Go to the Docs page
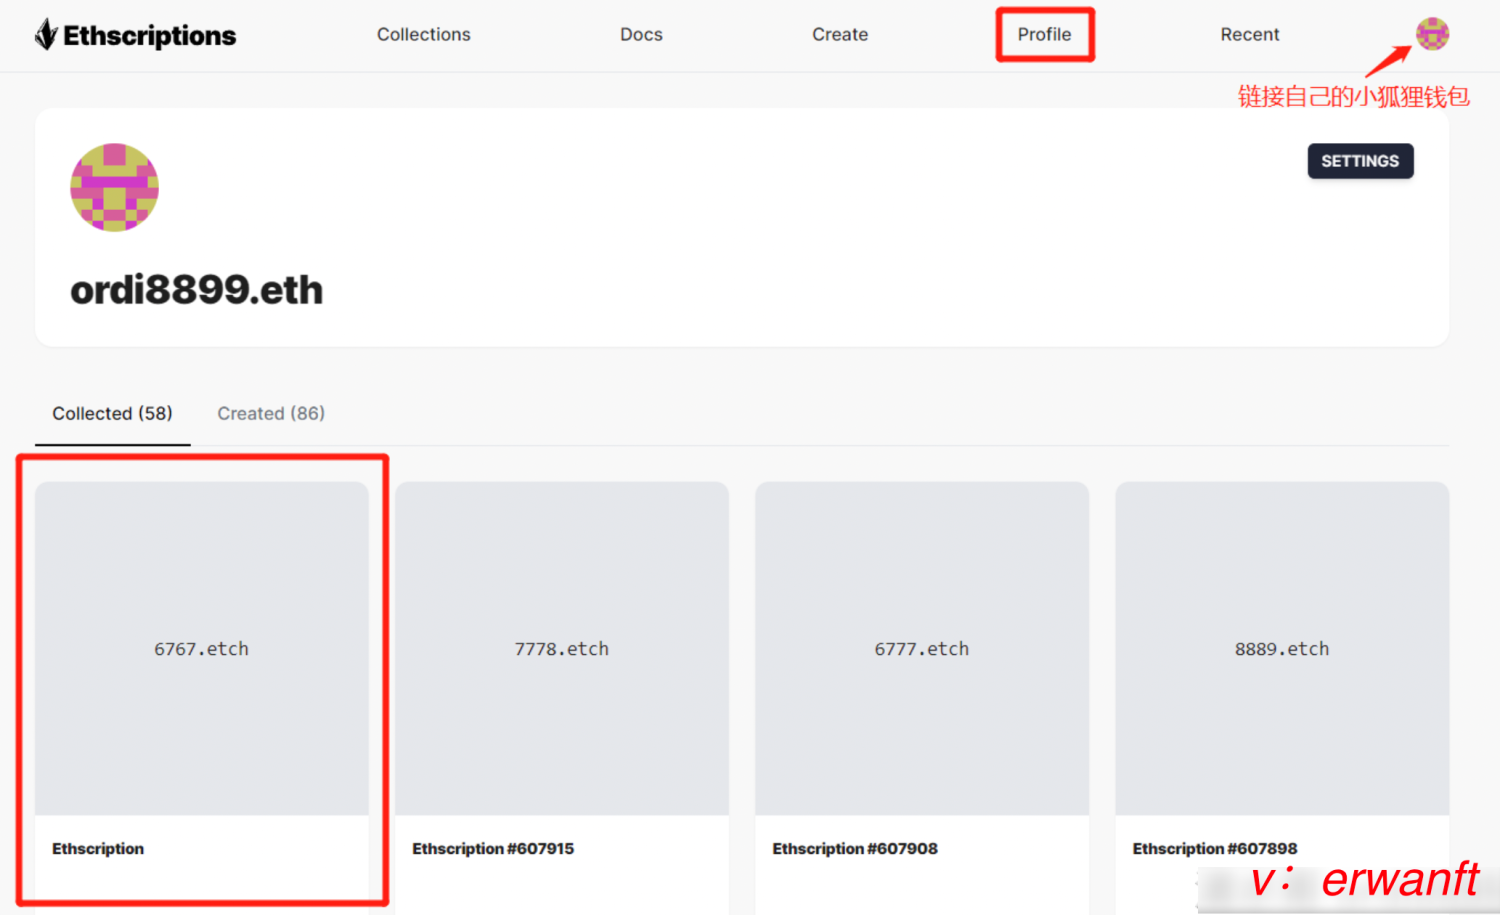This screenshot has height=915, width=1500. (641, 34)
